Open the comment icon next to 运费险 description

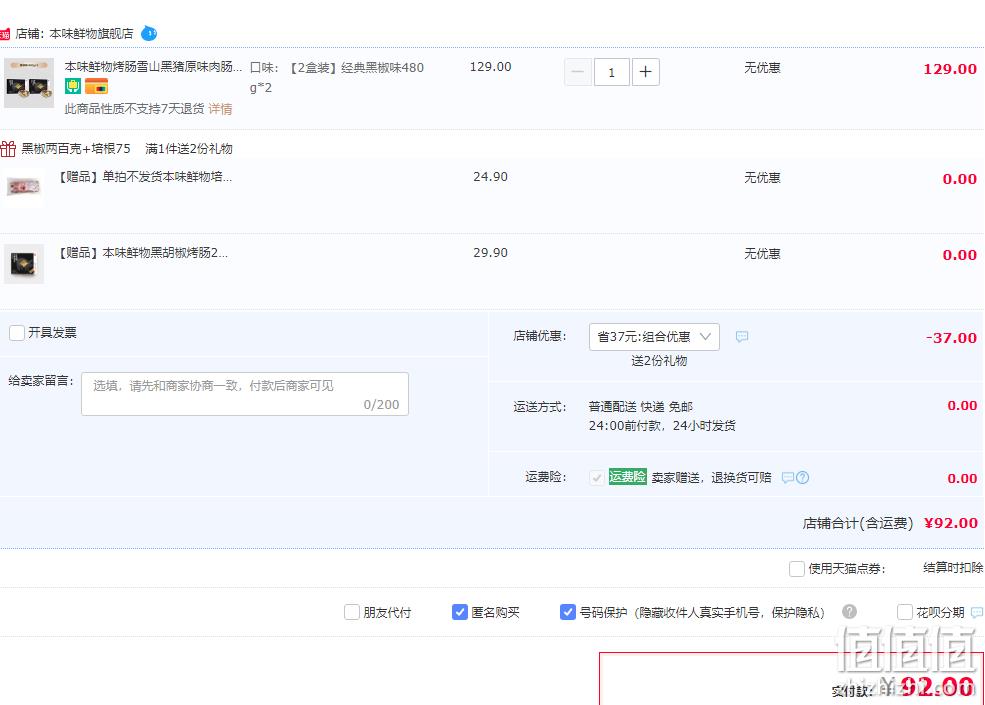pos(788,478)
